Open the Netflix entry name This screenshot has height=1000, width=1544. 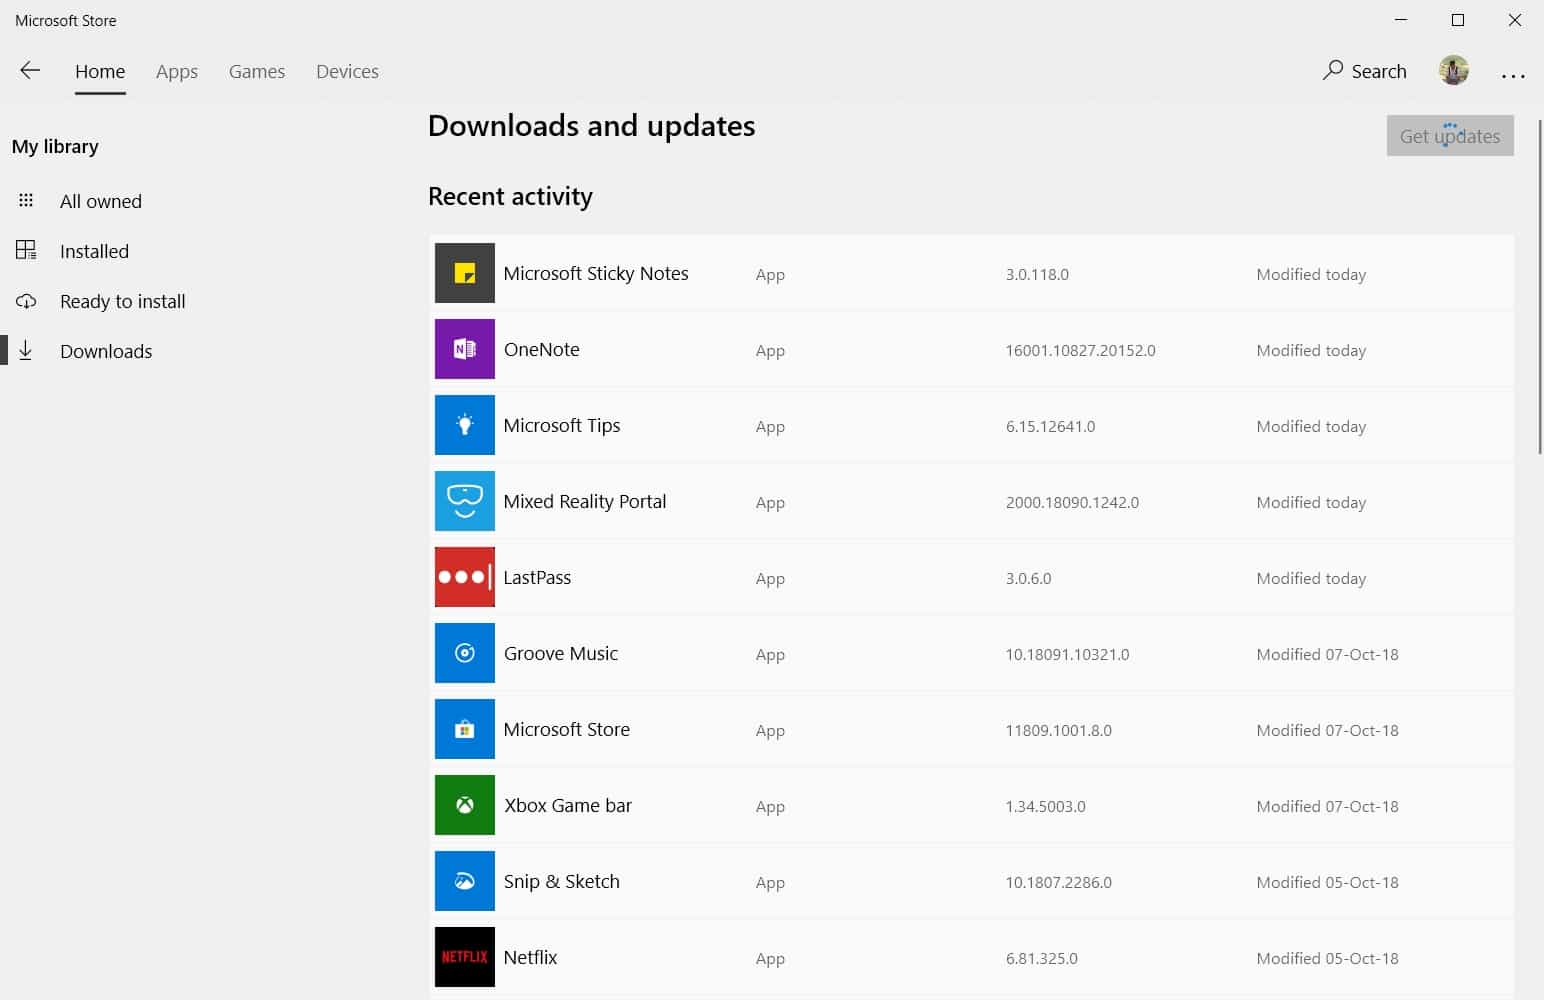coord(530,957)
